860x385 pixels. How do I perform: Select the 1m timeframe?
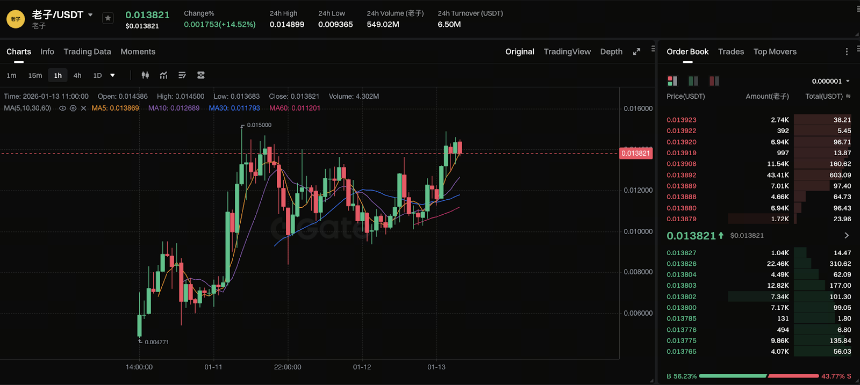tap(12, 75)
